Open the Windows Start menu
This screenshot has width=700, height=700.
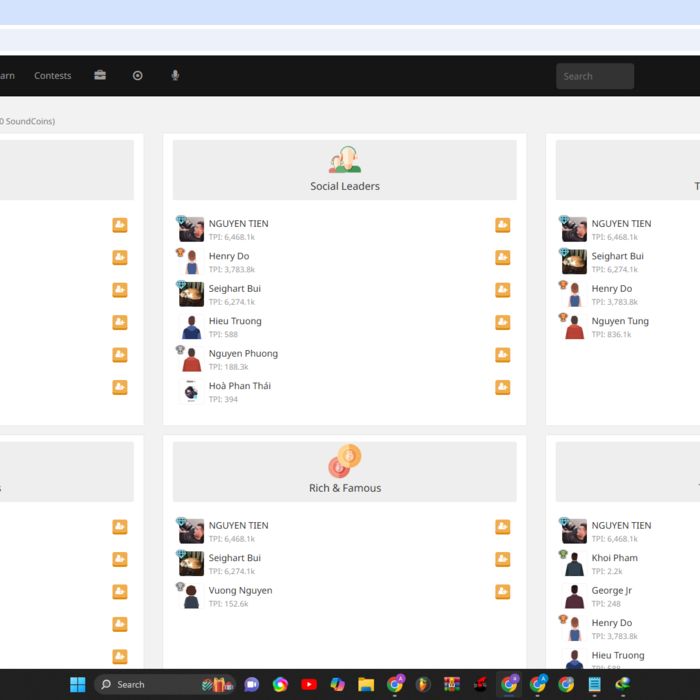click(x=78, y=685)
